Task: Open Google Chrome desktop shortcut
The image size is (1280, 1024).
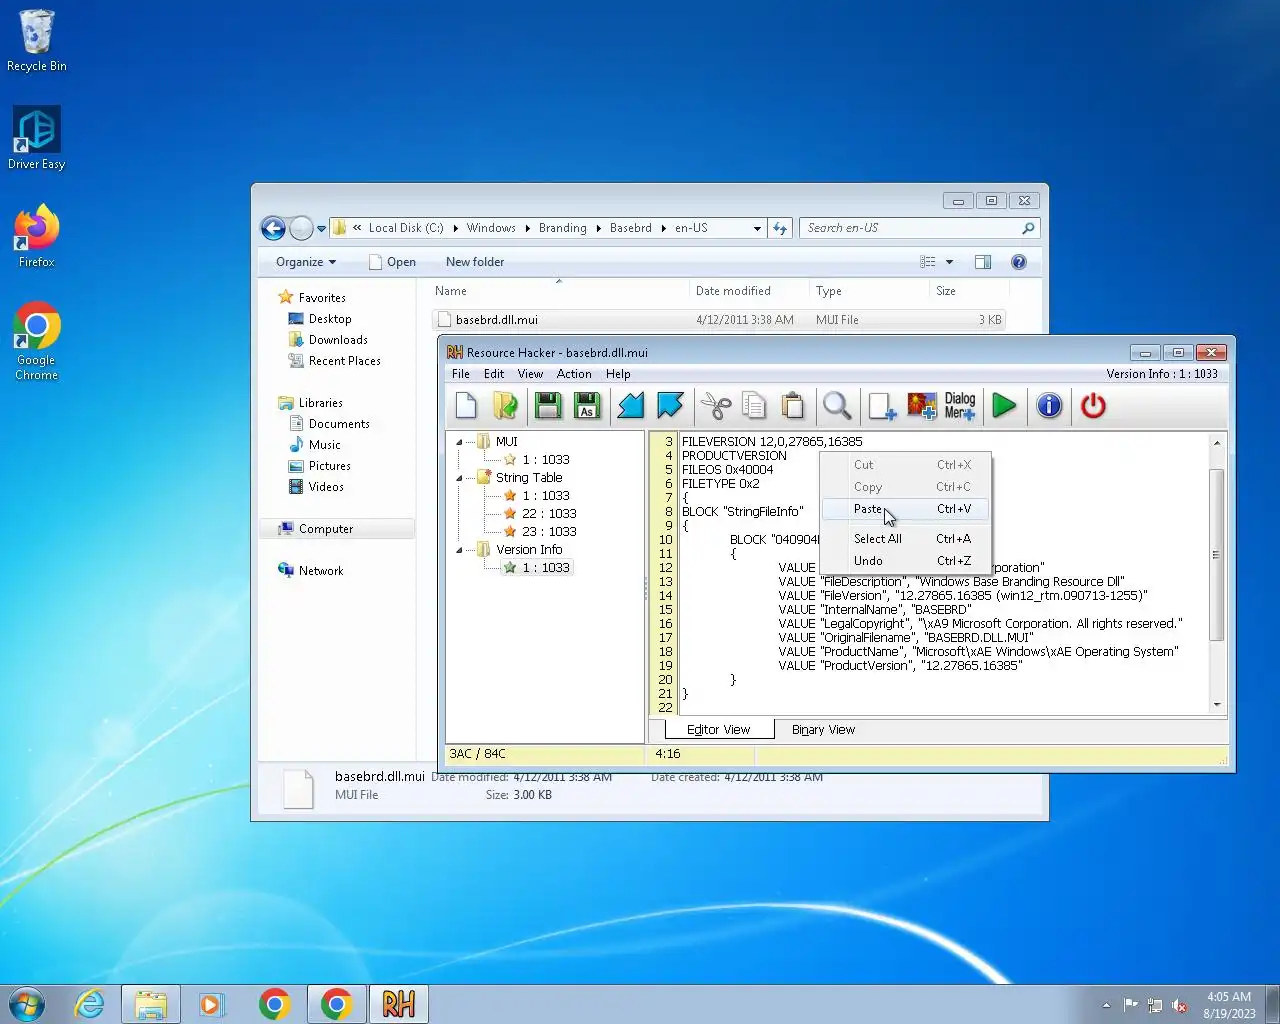Action: tap(36, 340)
